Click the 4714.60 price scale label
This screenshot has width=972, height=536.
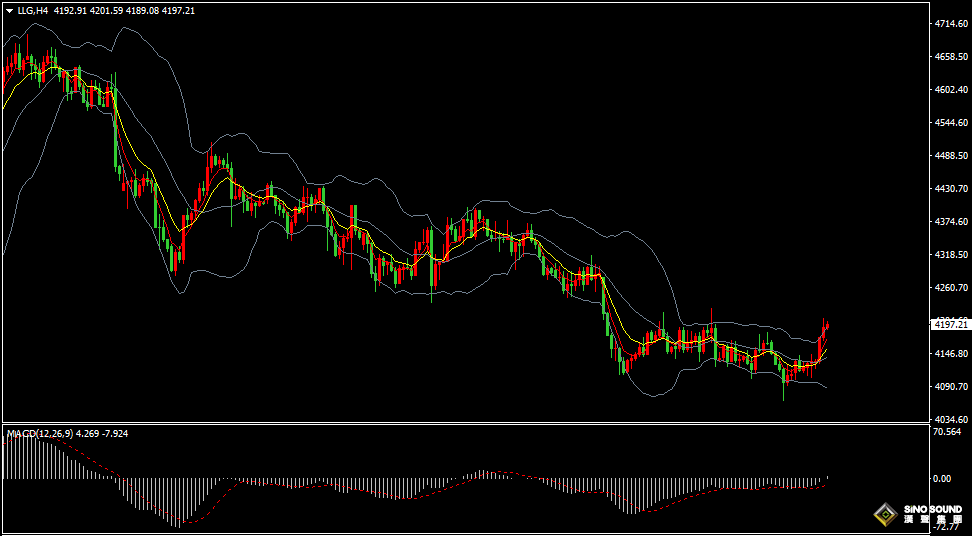click(x=951, y=24)
